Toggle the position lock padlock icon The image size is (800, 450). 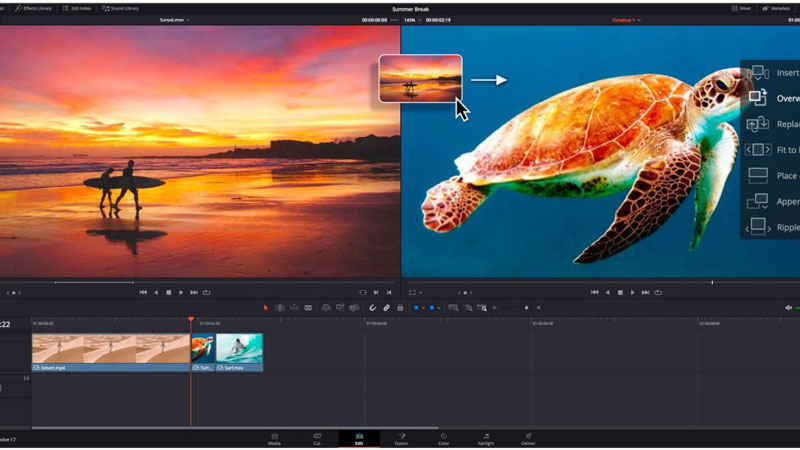400,308
